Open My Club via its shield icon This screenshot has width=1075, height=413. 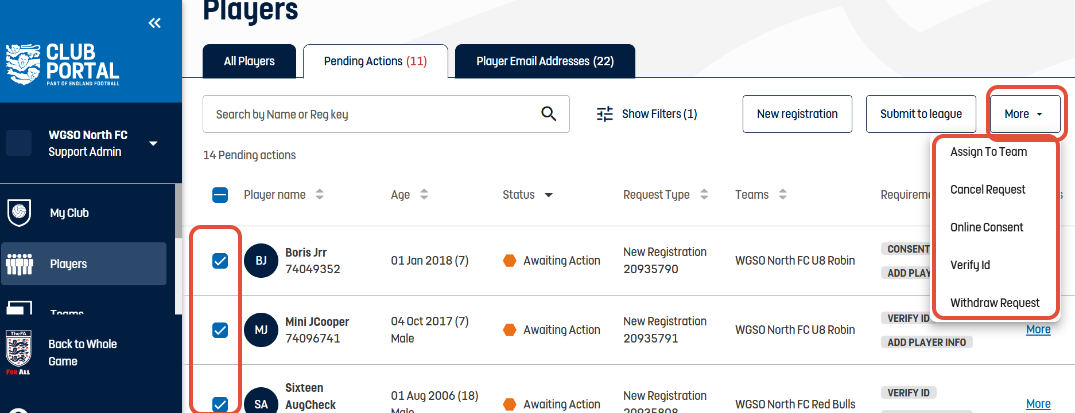(x=19, y=213)
